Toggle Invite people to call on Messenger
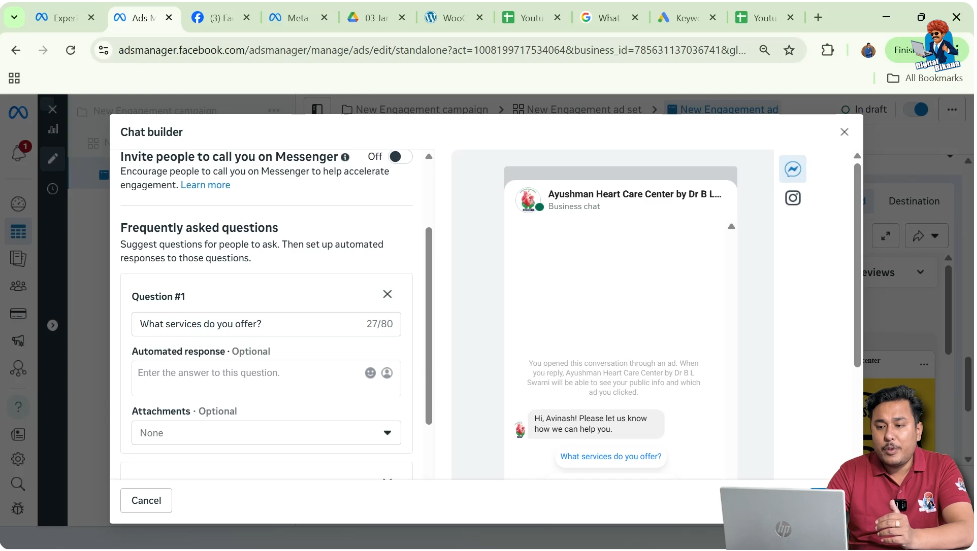The width and height of the screenshot is (977, 551). 399,156
